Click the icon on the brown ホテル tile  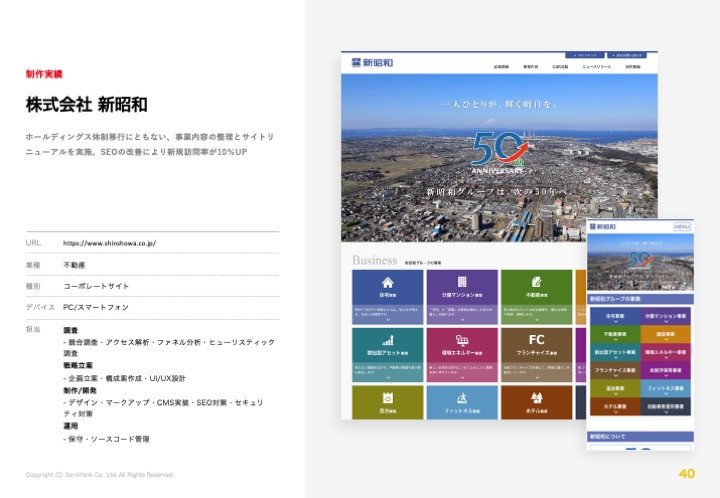[x=536, y=397]
